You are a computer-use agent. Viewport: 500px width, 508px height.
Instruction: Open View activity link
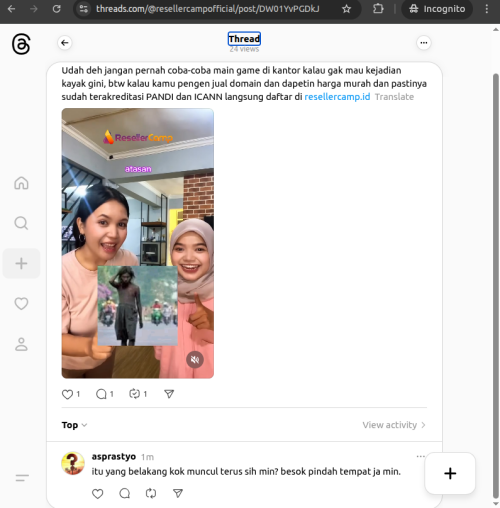coord(394,425)
